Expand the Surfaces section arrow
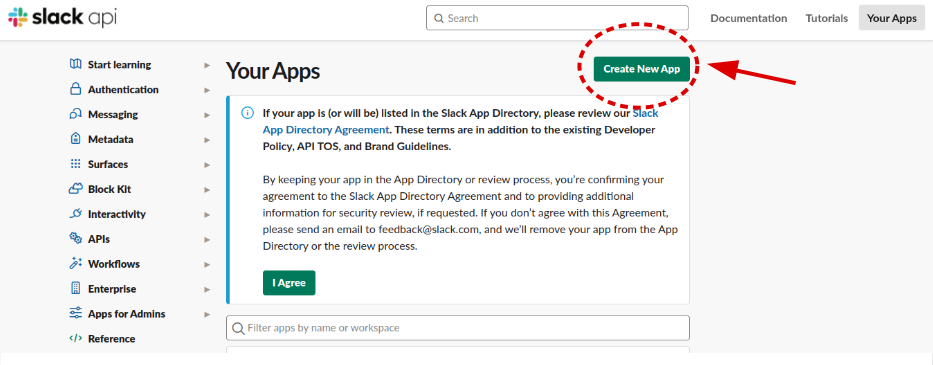 pos(207,165)
